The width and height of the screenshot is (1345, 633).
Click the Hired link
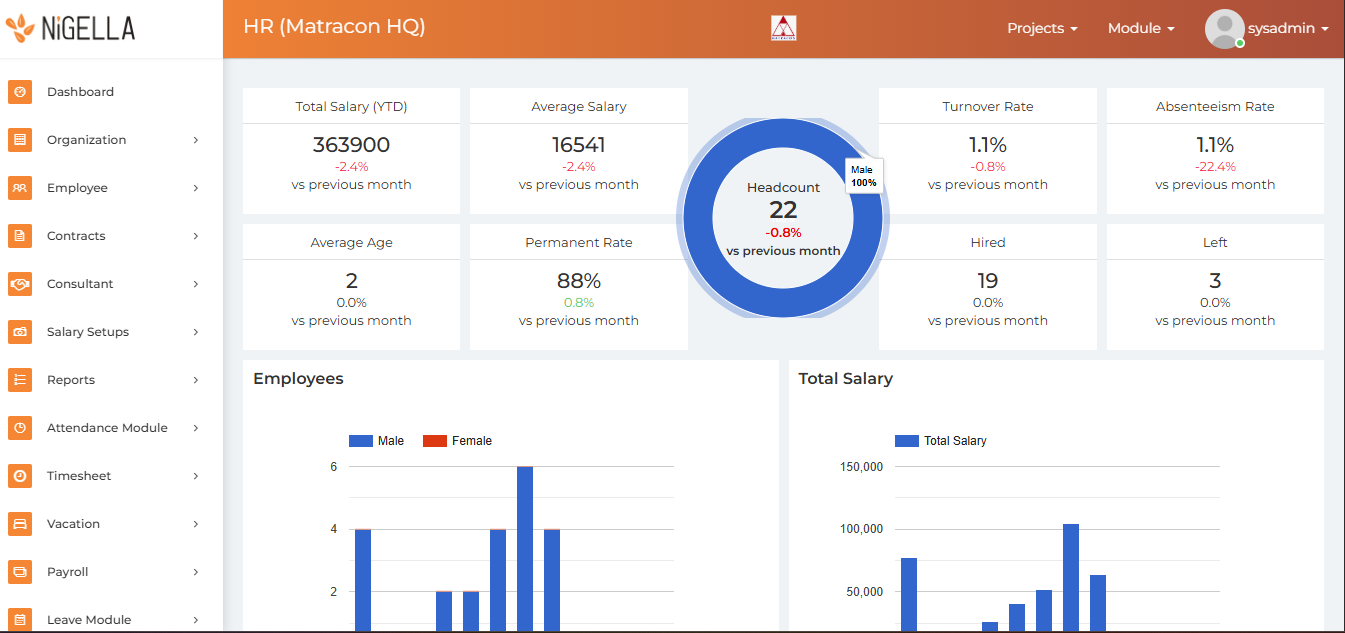[987, 242]
